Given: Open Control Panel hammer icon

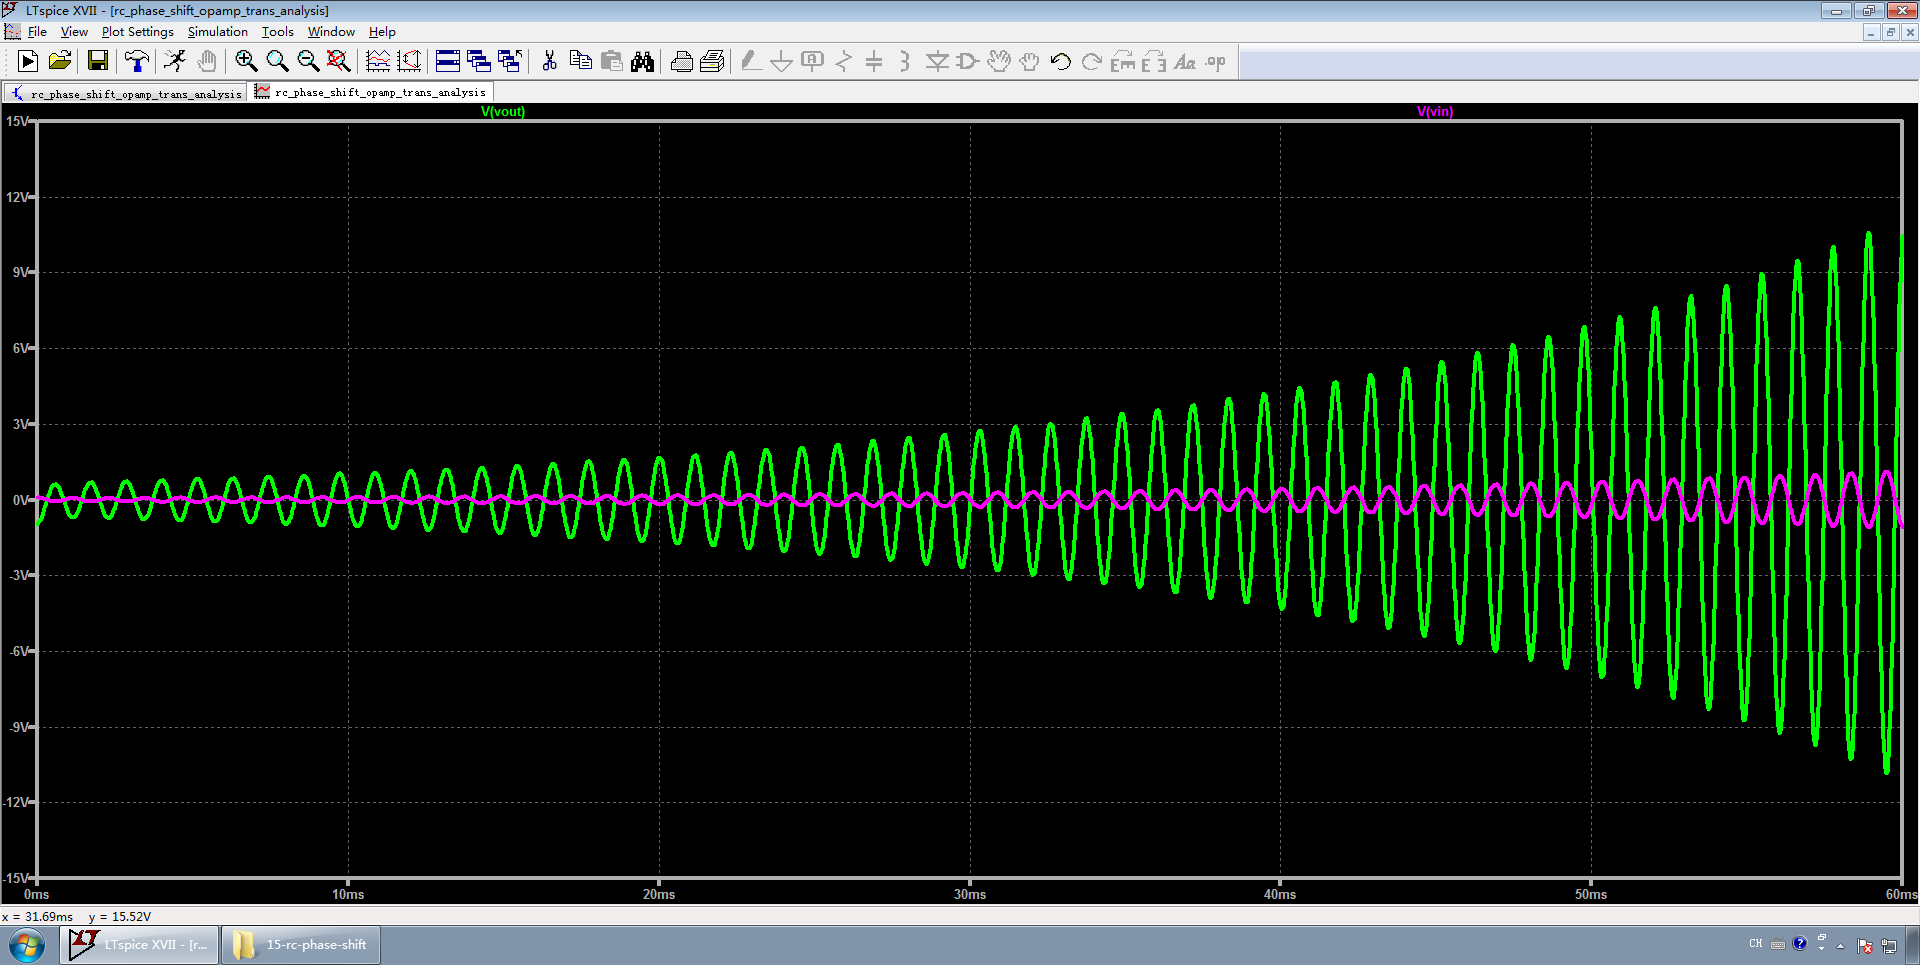Looking at the screenshot, I should [x=136, y=62].
